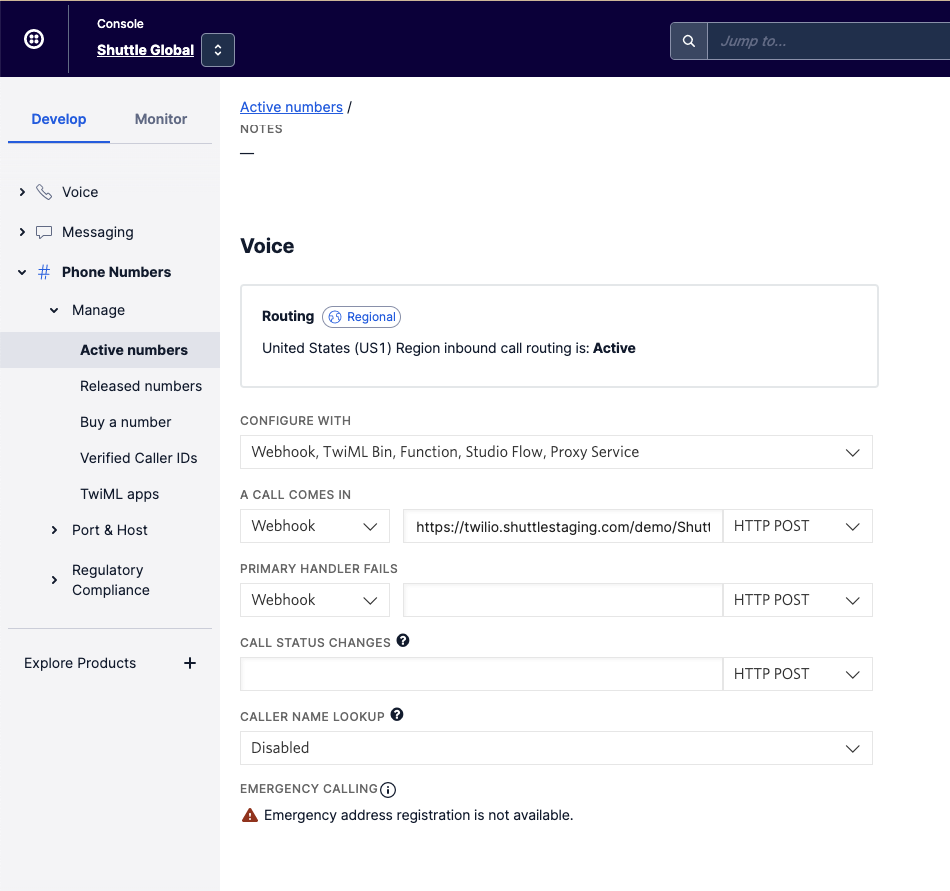Expand the Port & Host section
The width and height of the screenshot is (950, 891).
(54, 530)
